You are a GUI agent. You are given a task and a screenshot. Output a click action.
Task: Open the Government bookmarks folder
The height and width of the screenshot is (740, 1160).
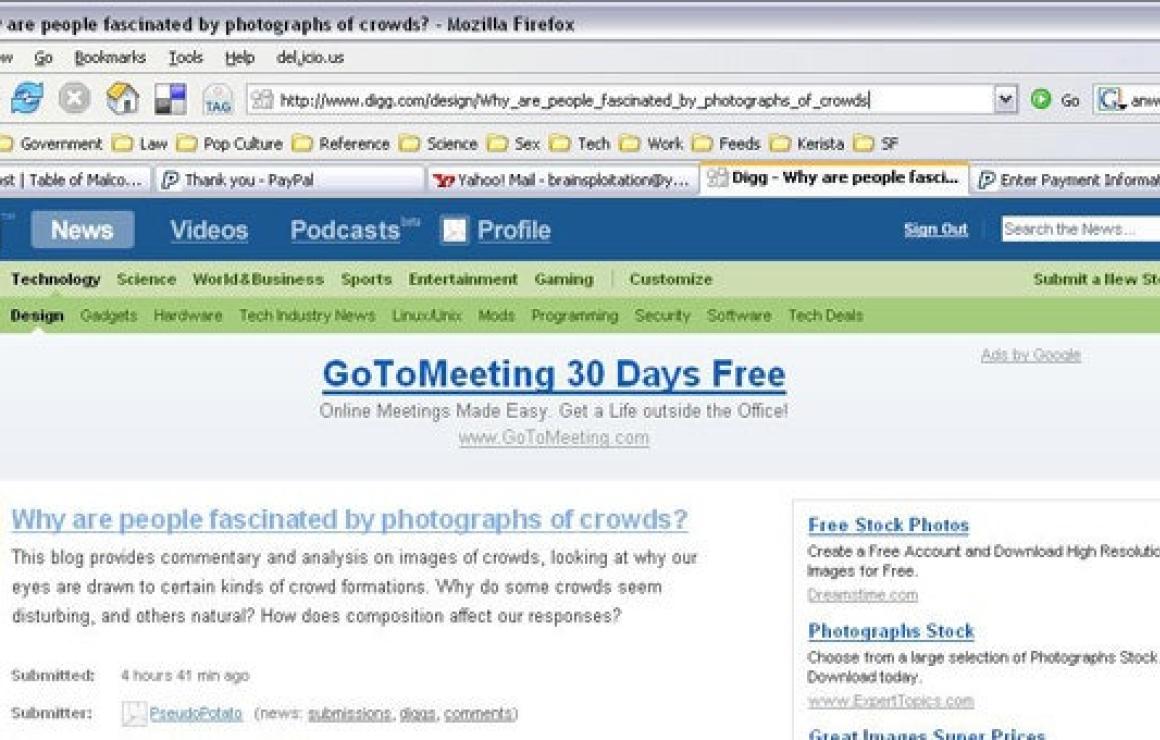(50, 144)
